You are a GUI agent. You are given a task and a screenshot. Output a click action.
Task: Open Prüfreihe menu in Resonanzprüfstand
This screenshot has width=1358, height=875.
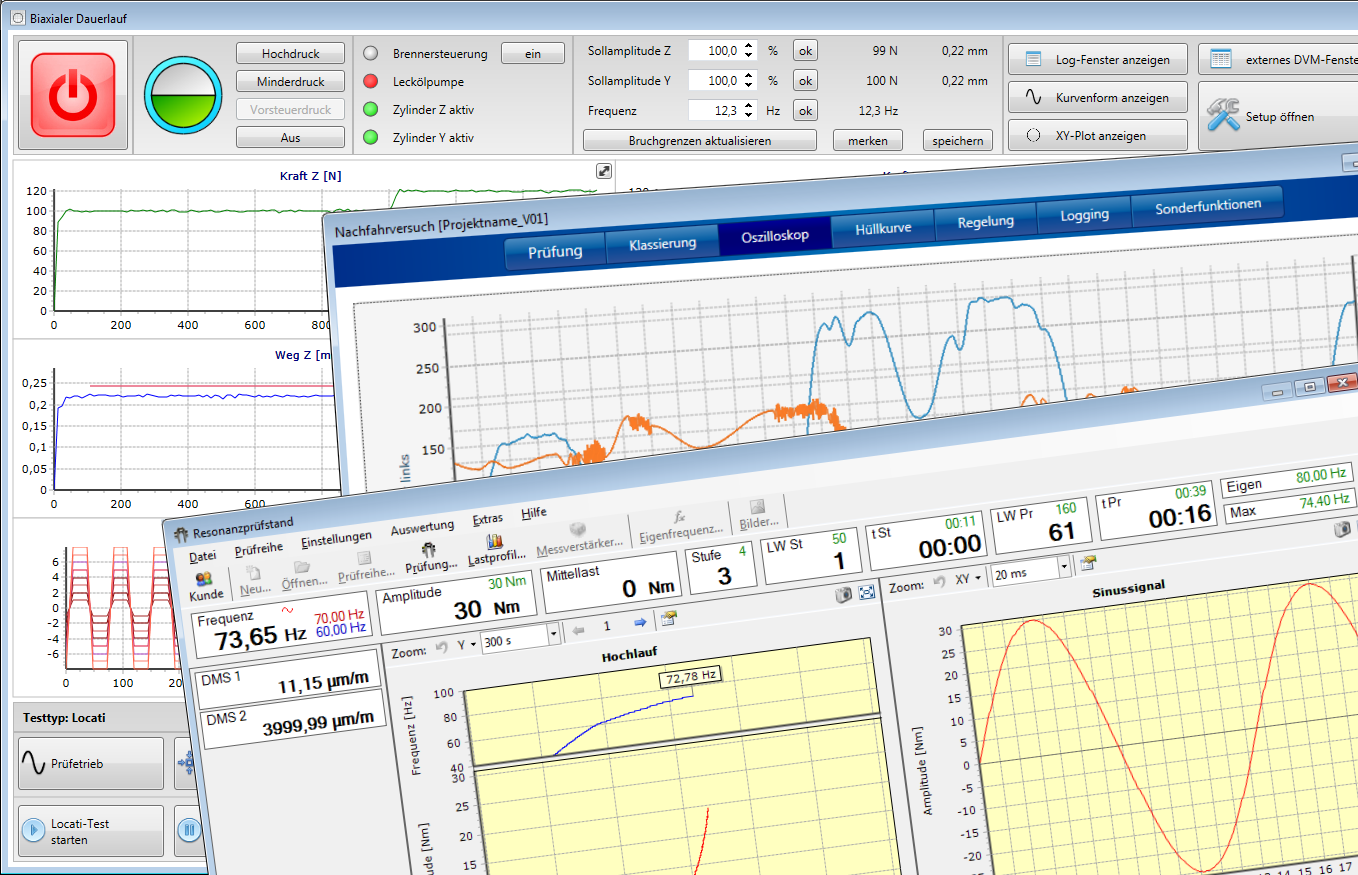click(x=258, y=548)
